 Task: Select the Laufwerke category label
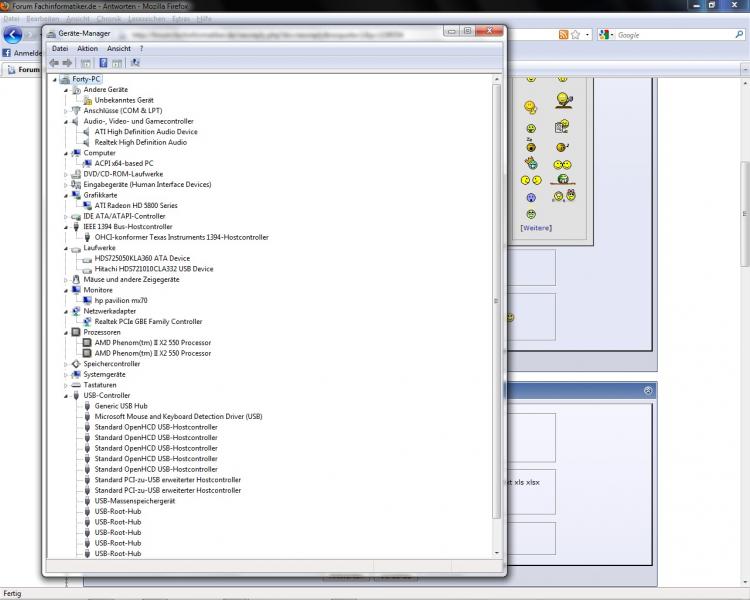(x=99, y=248)
